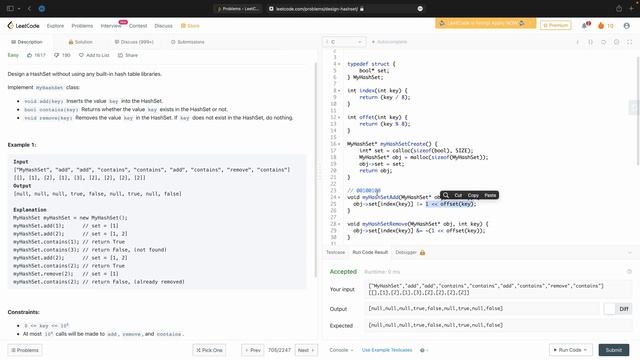This screenshot has height=360, width=640.
Task: Click the LeetCode logo
Action: pyautogui.click(x=23, y=26)
